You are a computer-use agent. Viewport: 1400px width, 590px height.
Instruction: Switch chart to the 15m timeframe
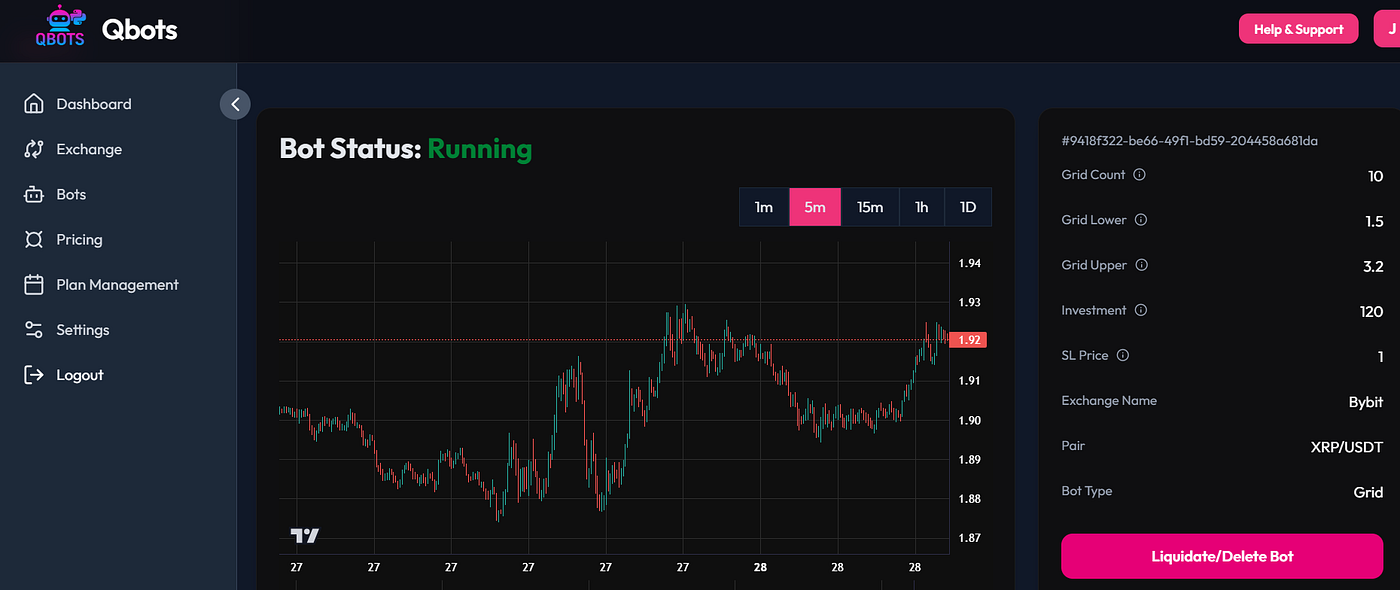870,207
